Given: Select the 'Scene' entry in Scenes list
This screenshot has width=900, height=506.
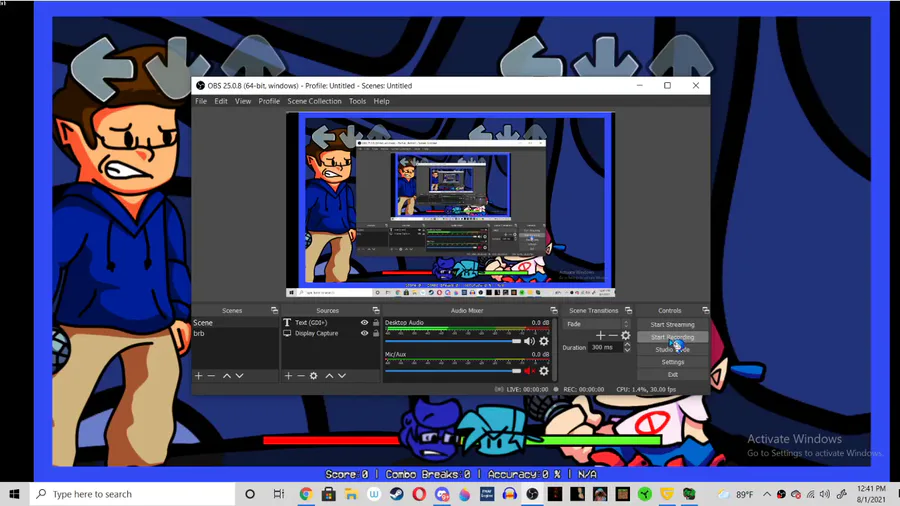Looking at the screenshot, I should (x=235, y=322).
